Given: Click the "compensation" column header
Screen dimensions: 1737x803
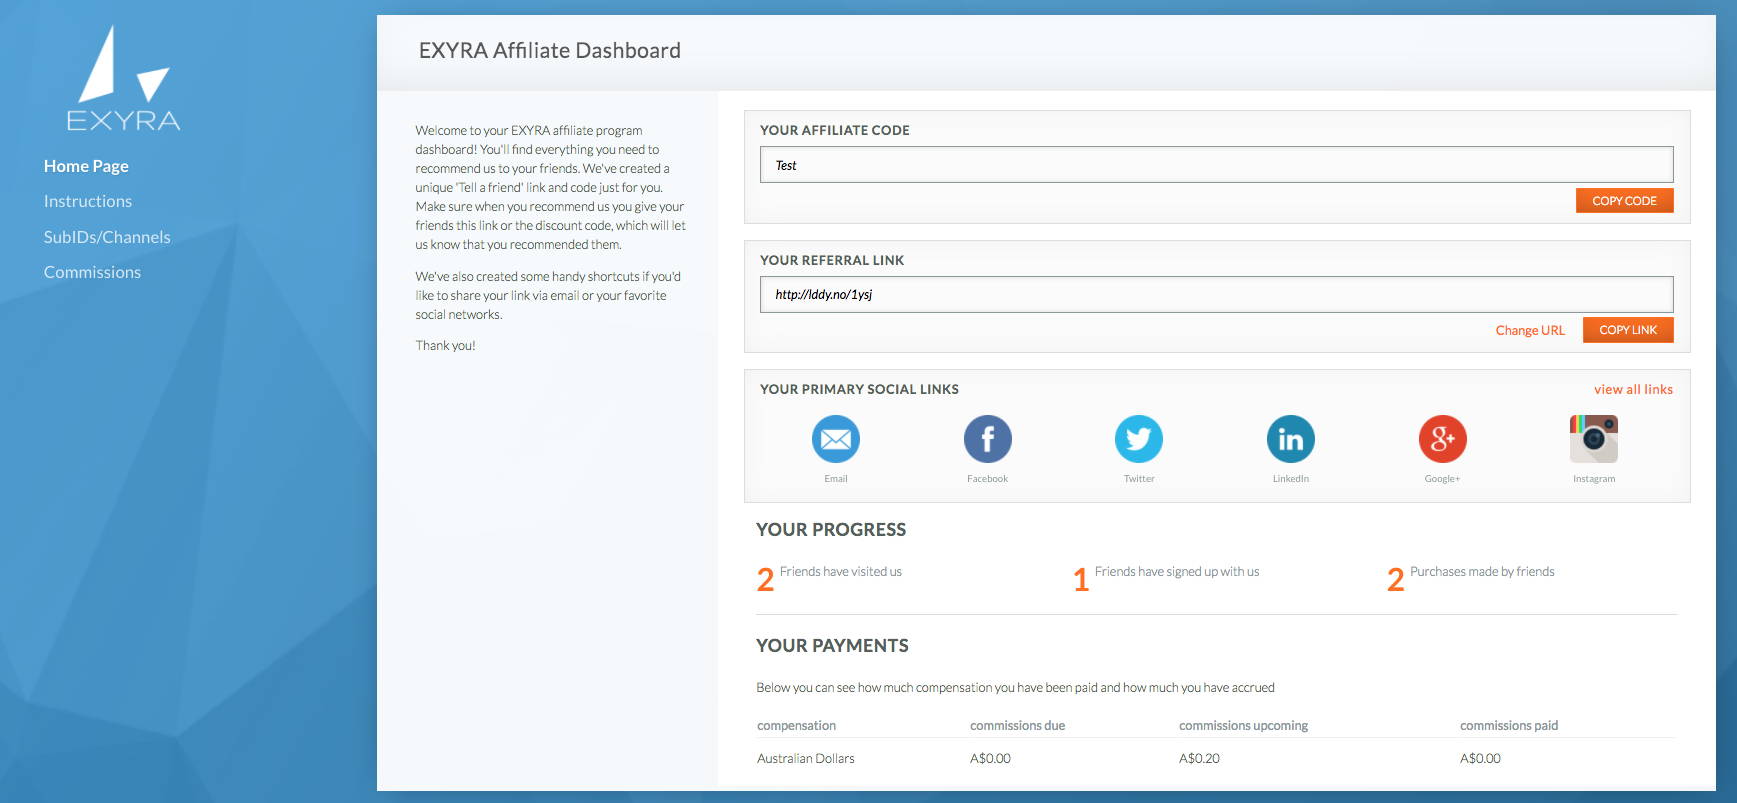Looking at the screenshot, I should point(796,726).
